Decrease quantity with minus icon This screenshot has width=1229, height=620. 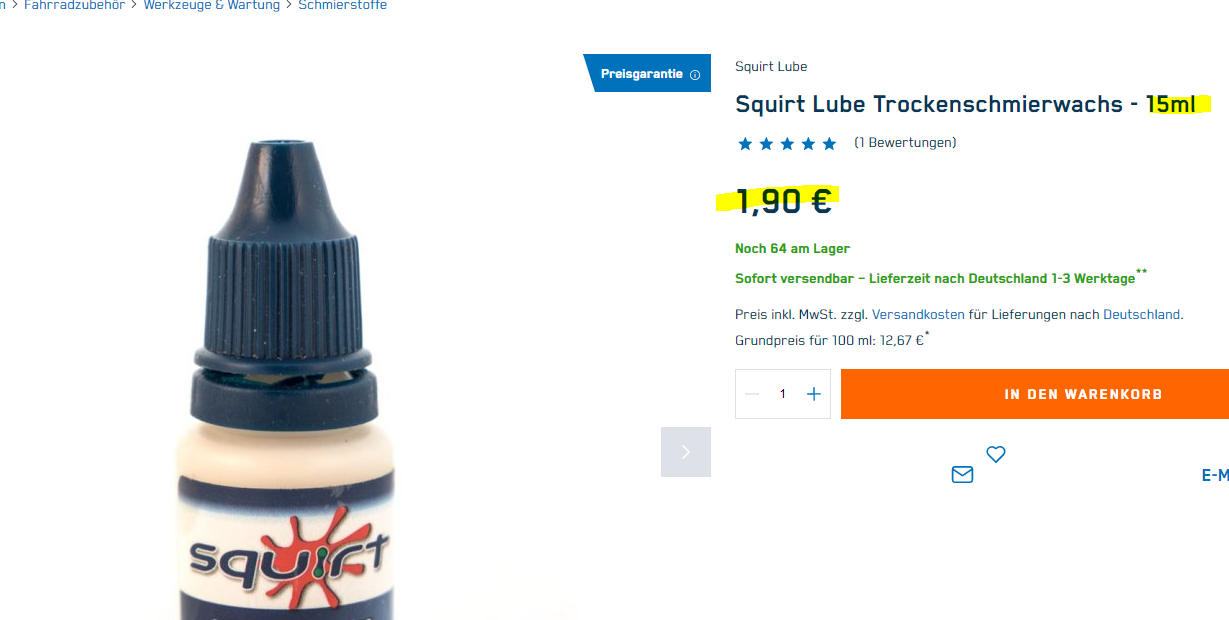[x=752, y=394]
